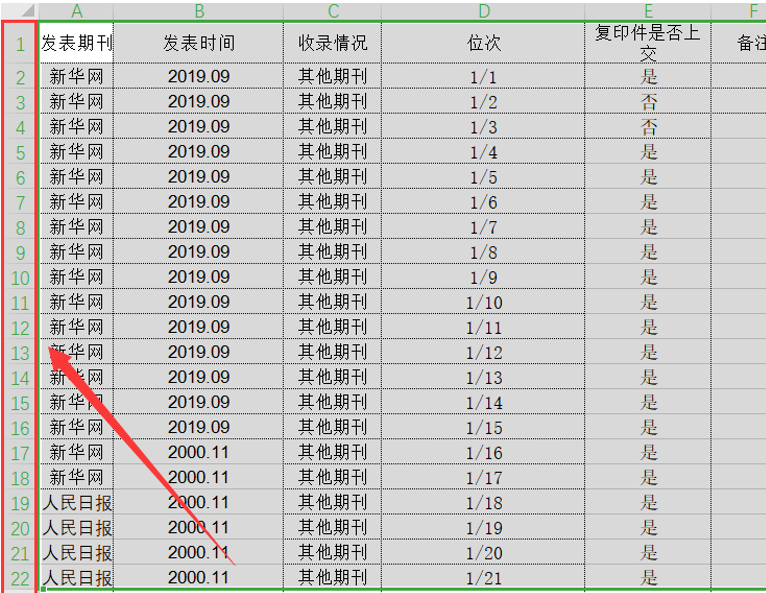The height and width of the screenshot is (593, 766).
Task: Click 新华网 in row 9
Action: point(76,252)
